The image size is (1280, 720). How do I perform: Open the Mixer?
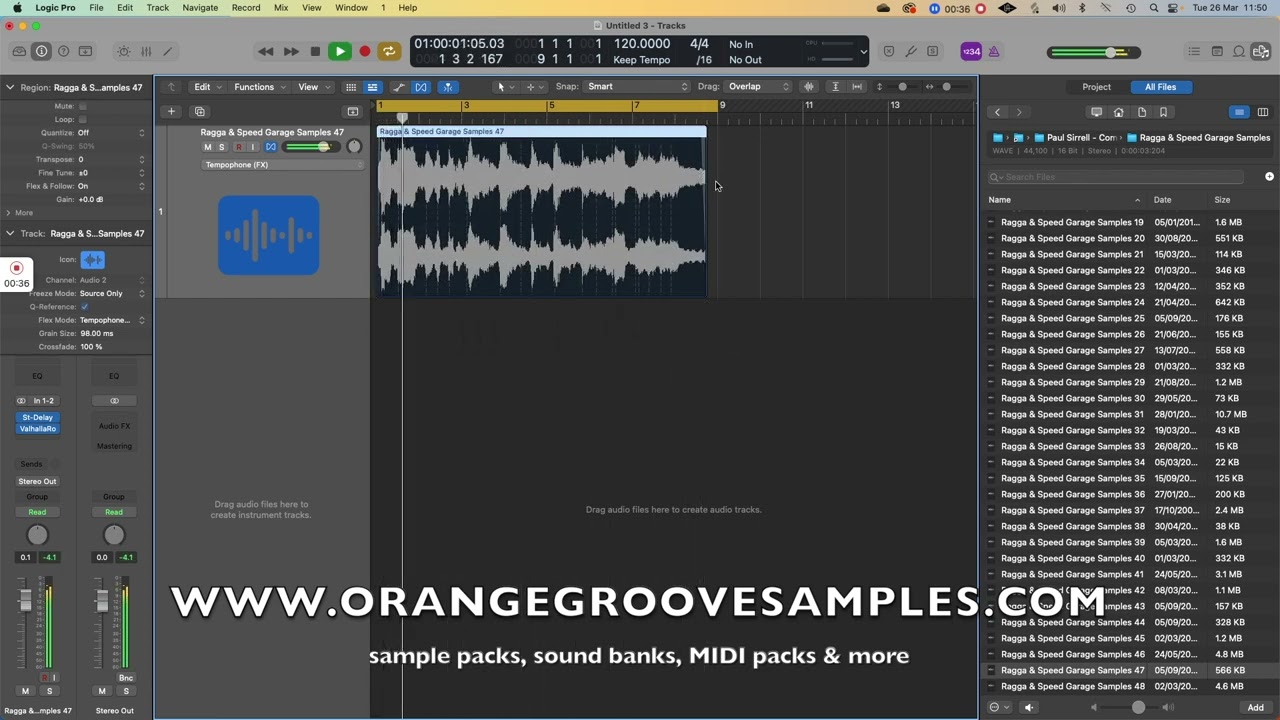pos(145,51)
